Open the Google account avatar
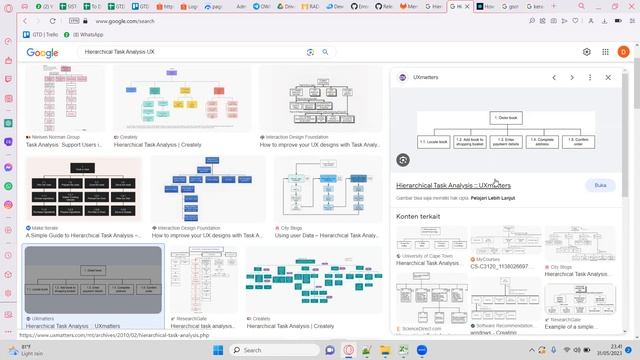The height and width of the screenshot is (360, 640). click(x=623, y=52)
